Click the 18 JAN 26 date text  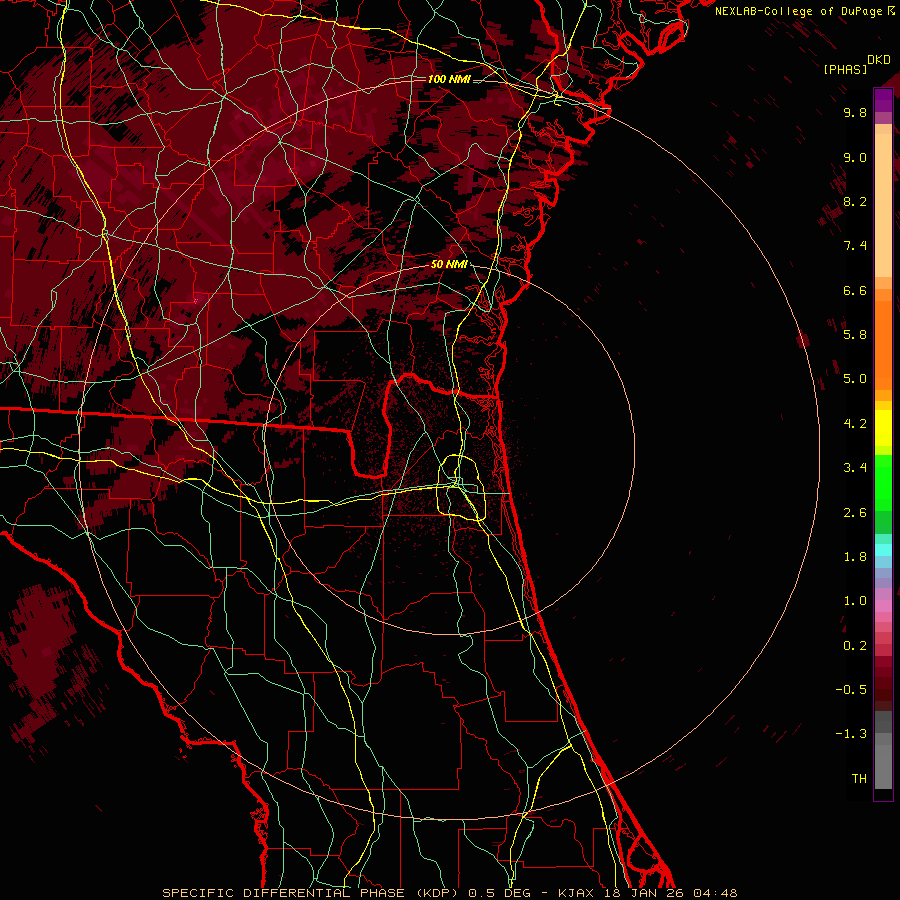click(x=644, y=893)
